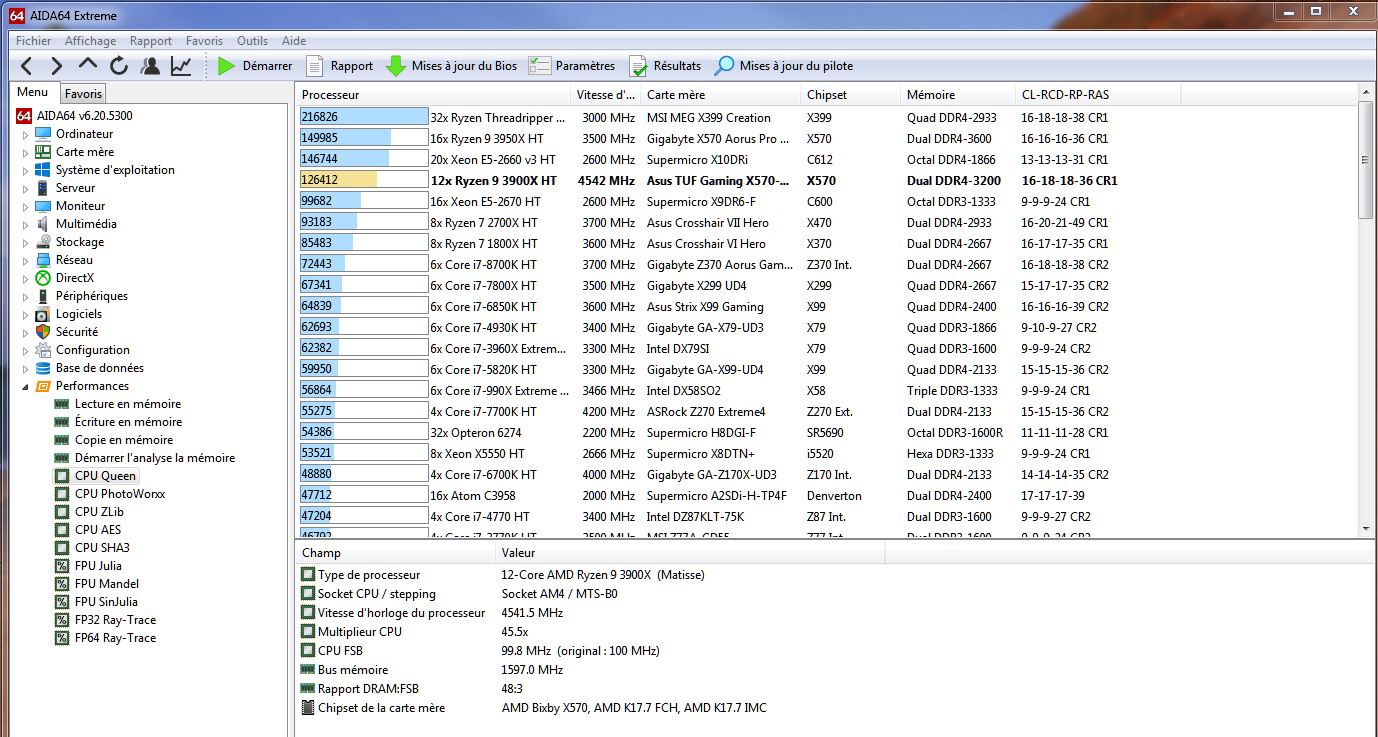Open the graph chart toolbar icon

[x=181, y=66]
